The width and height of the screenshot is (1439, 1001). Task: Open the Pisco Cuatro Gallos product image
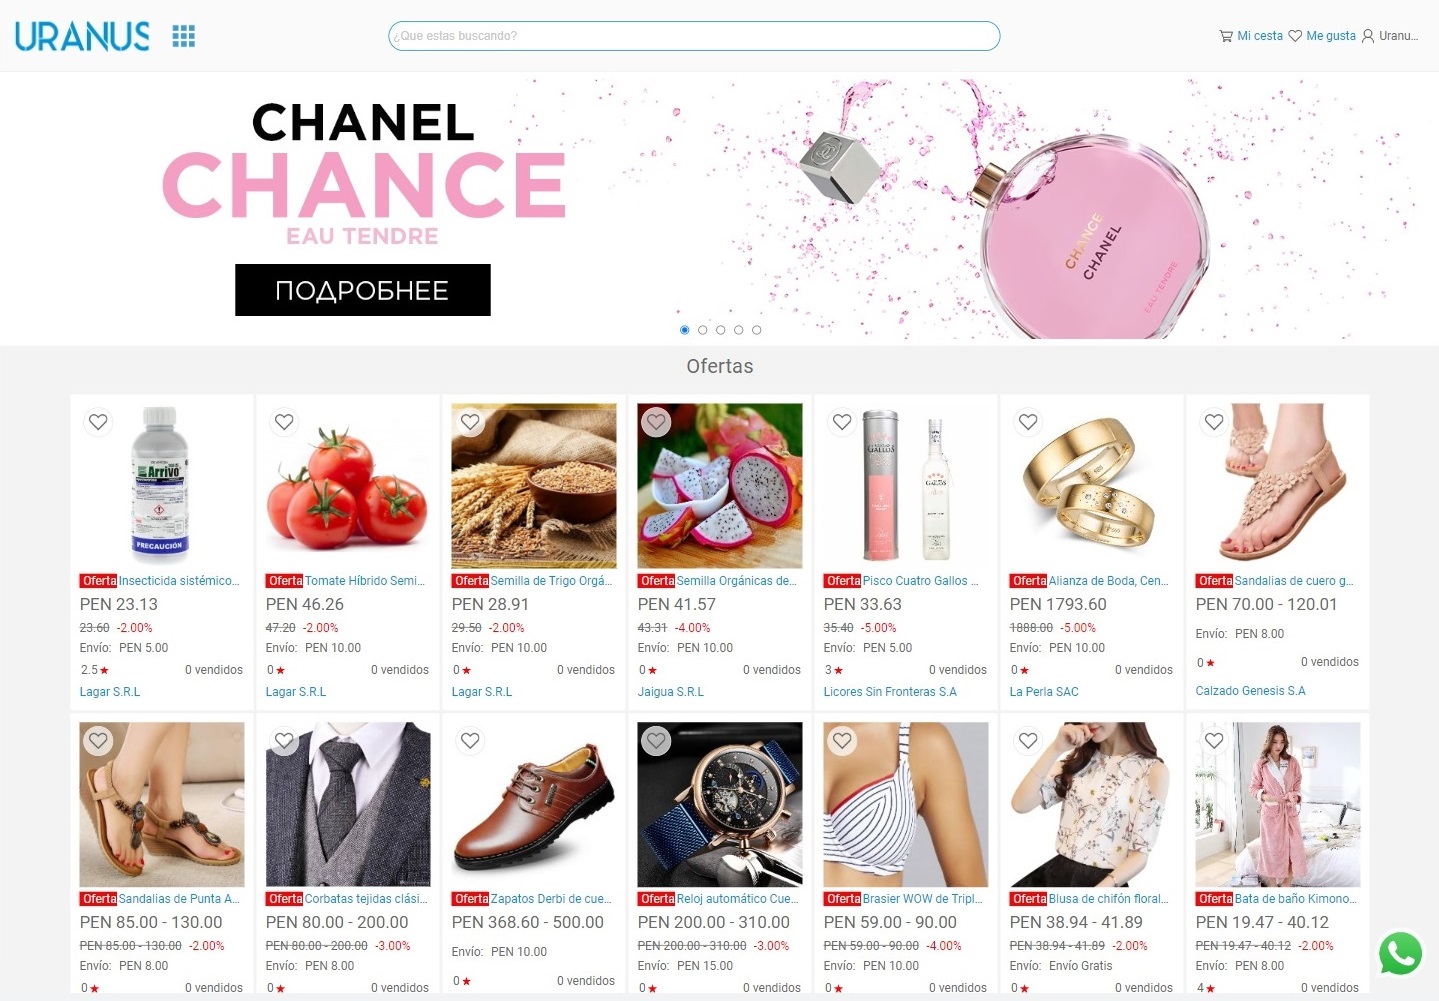coord(906,486)
